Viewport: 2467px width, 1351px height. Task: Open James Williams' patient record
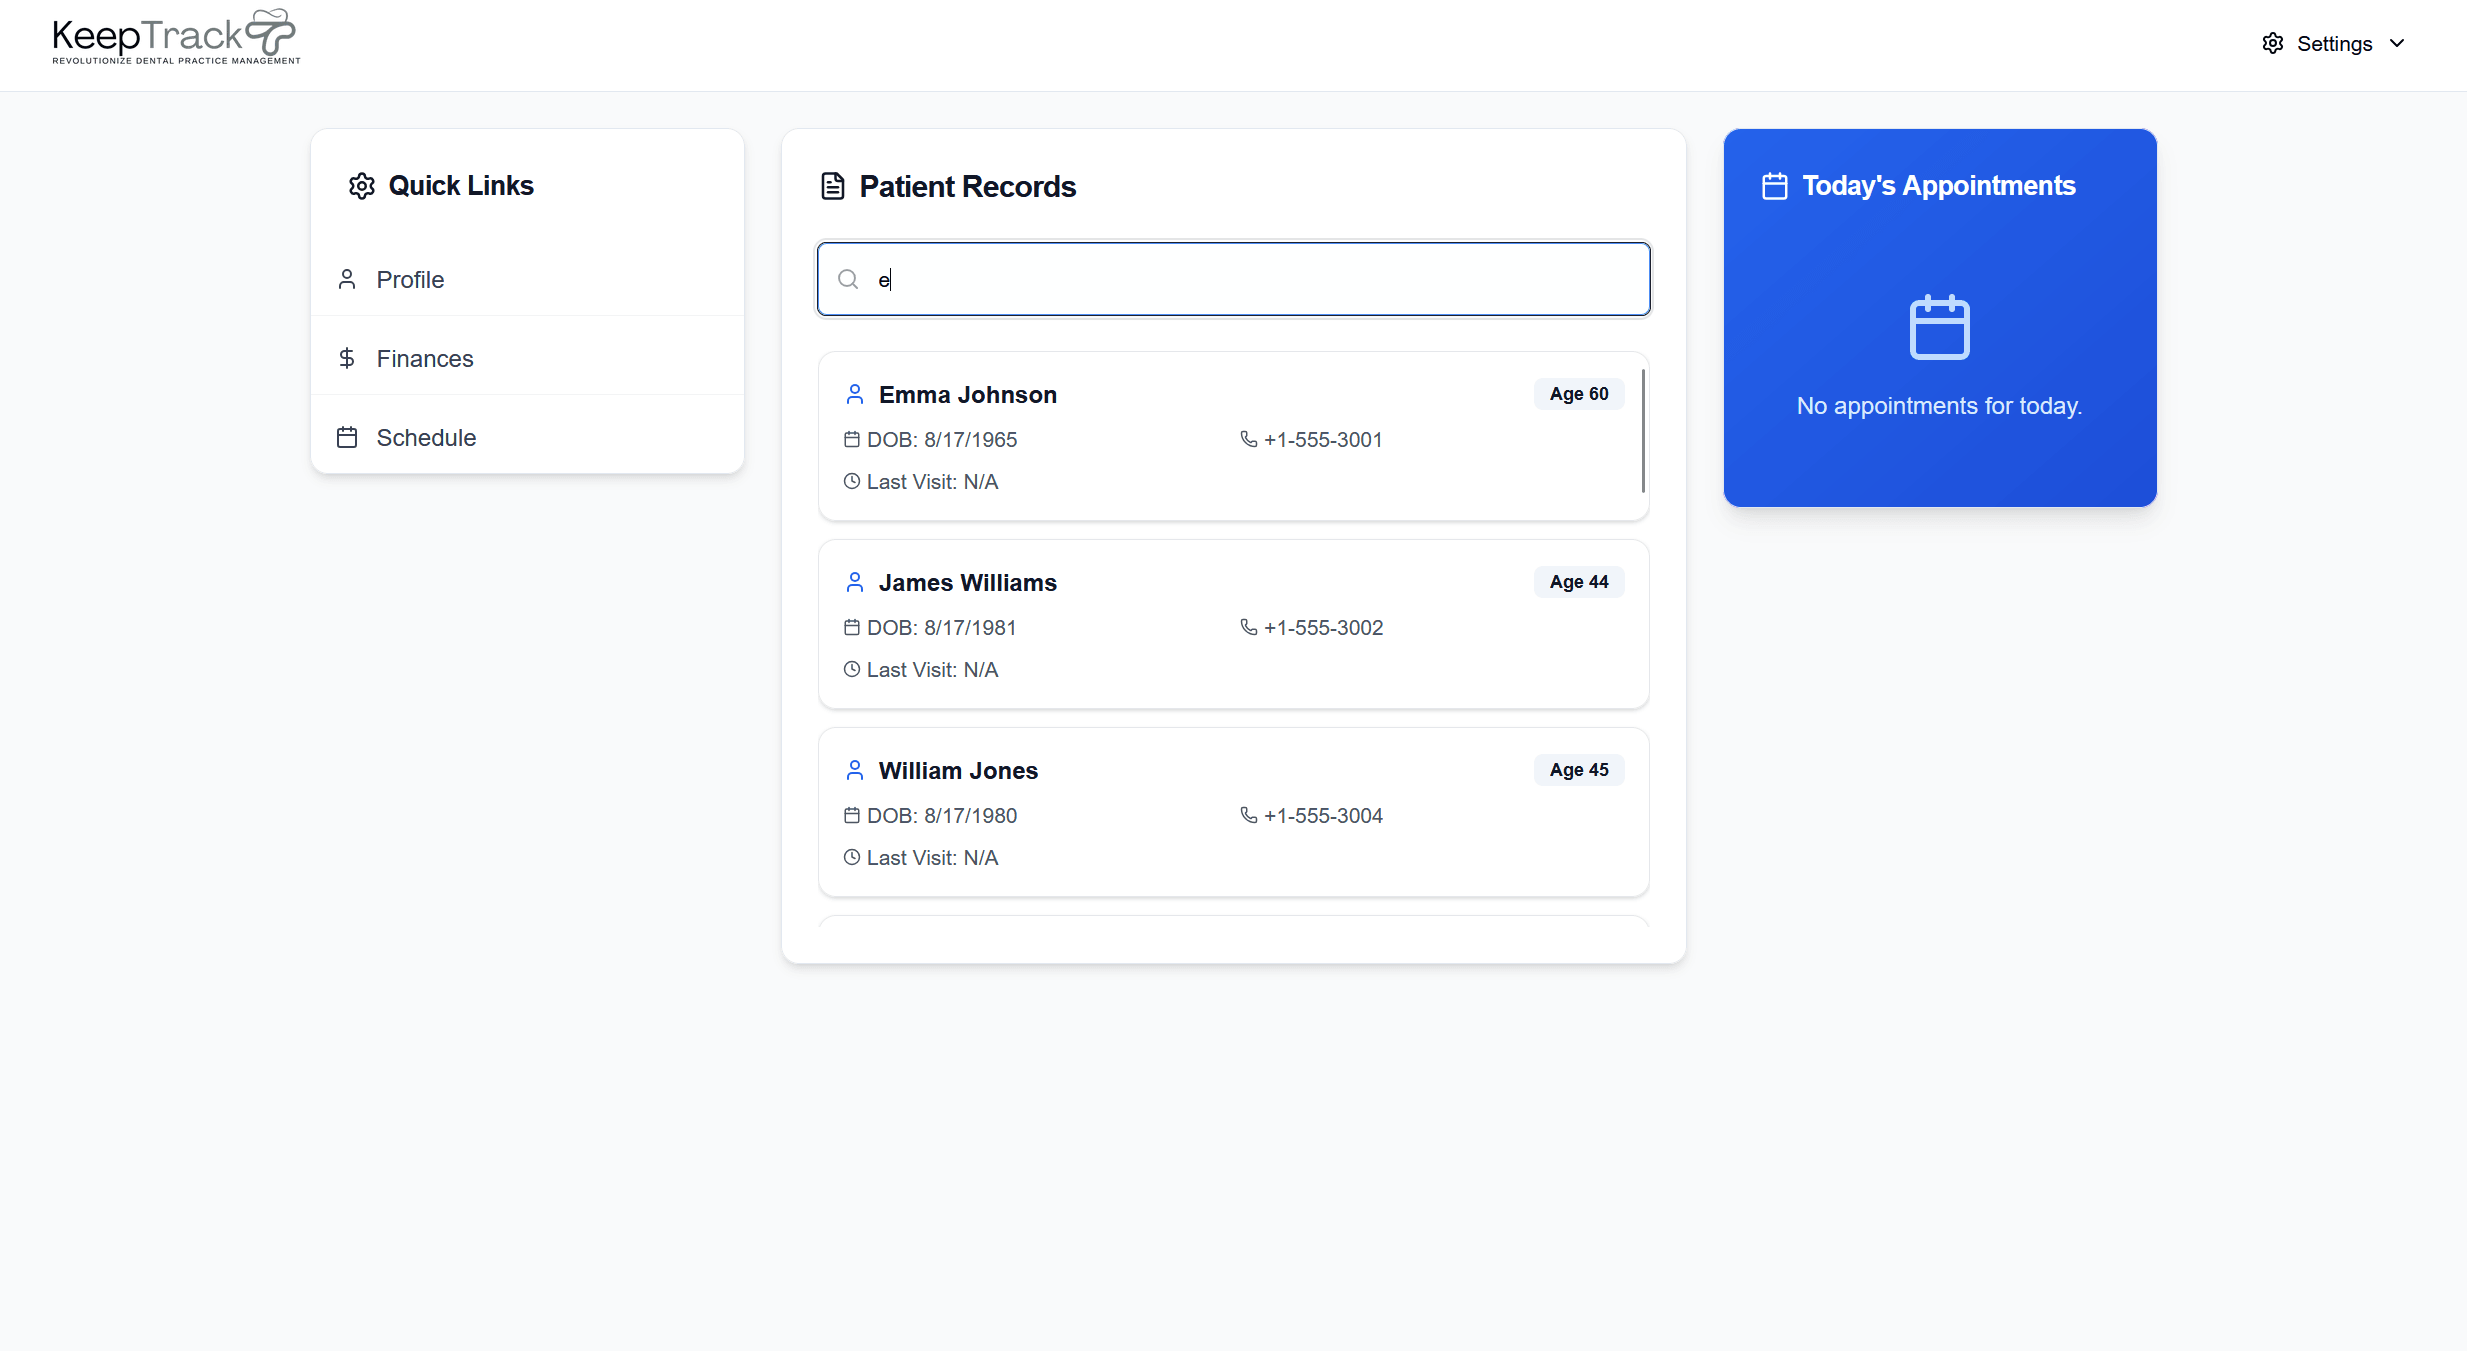(x=967, y=583)
